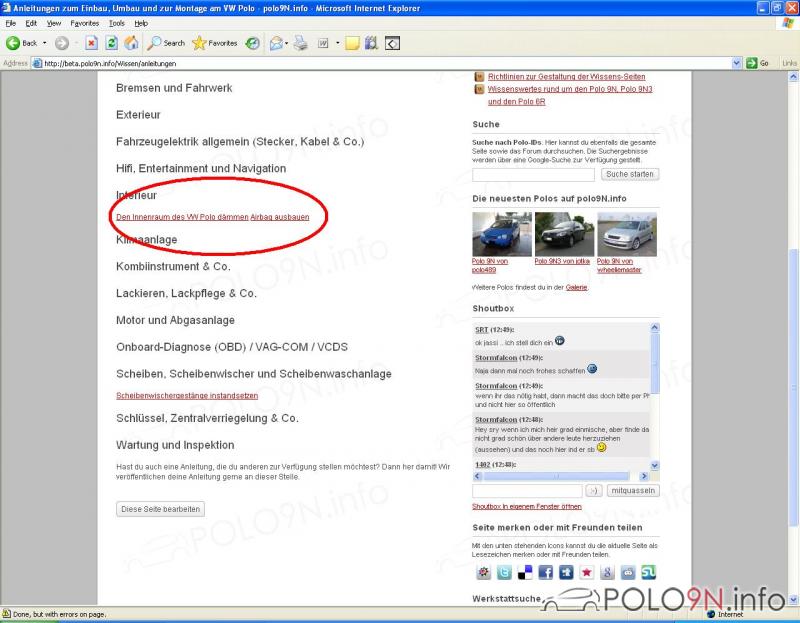Screen dimensions: 800x623
Task: Stop loading with the red X icon
Action: (91, 43)
